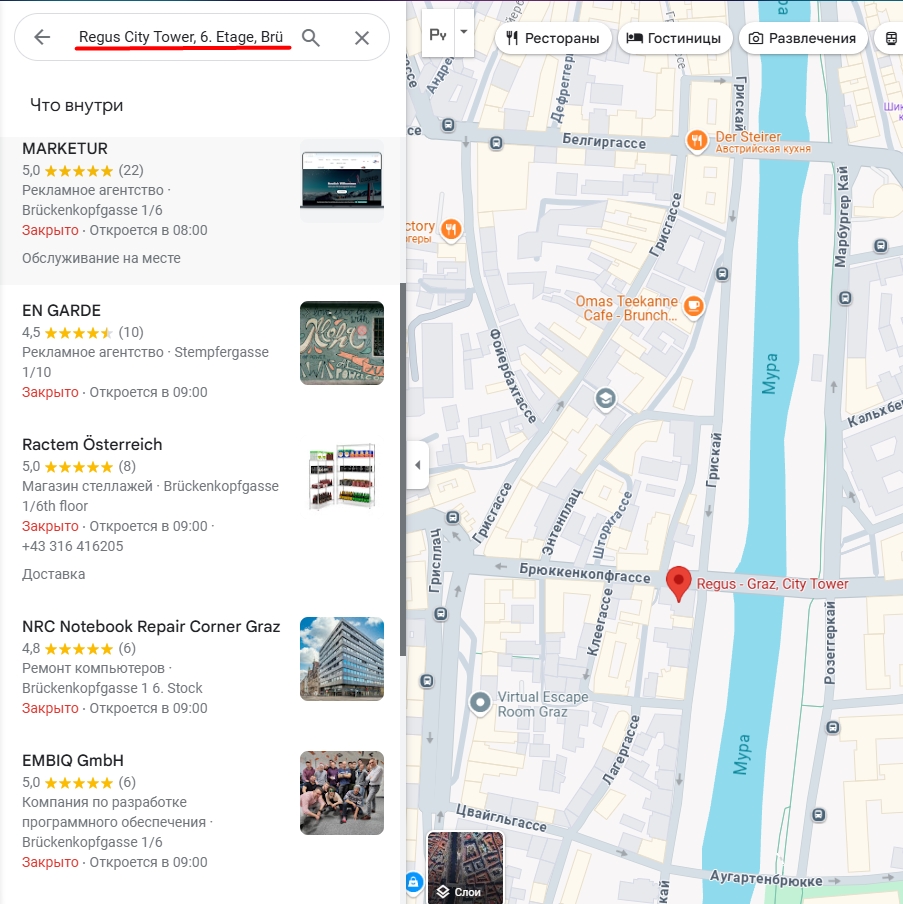
Task: Open the NRC building photo thumbnail
Action: tap(342, 659)
